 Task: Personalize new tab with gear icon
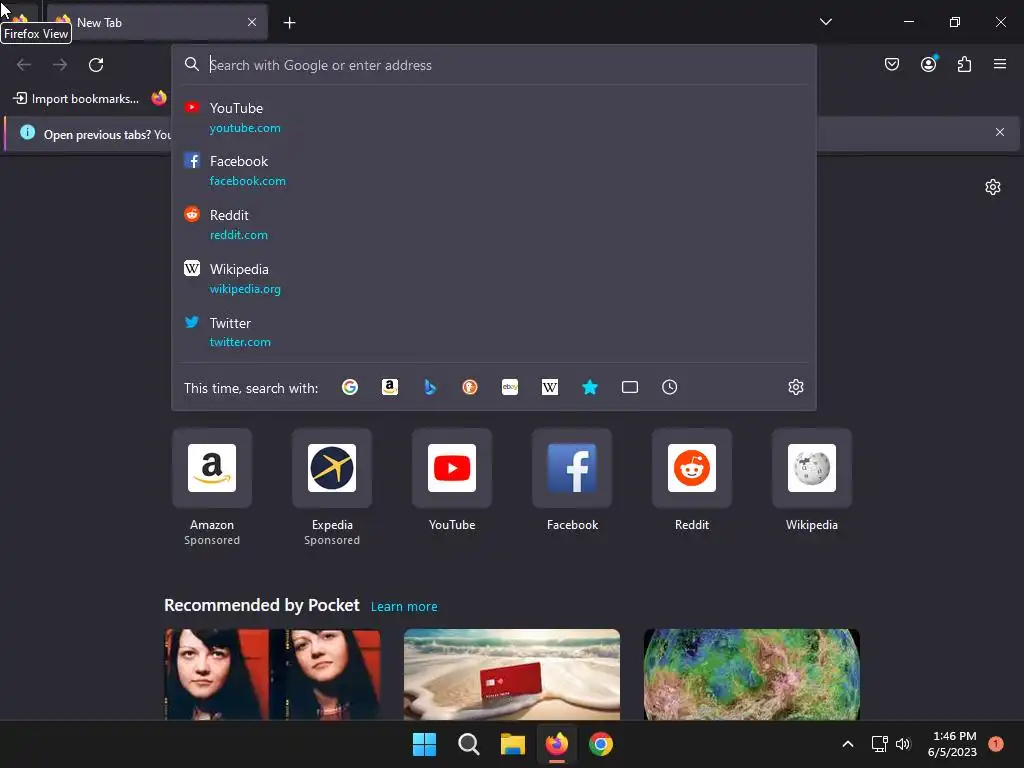[993, 187]
